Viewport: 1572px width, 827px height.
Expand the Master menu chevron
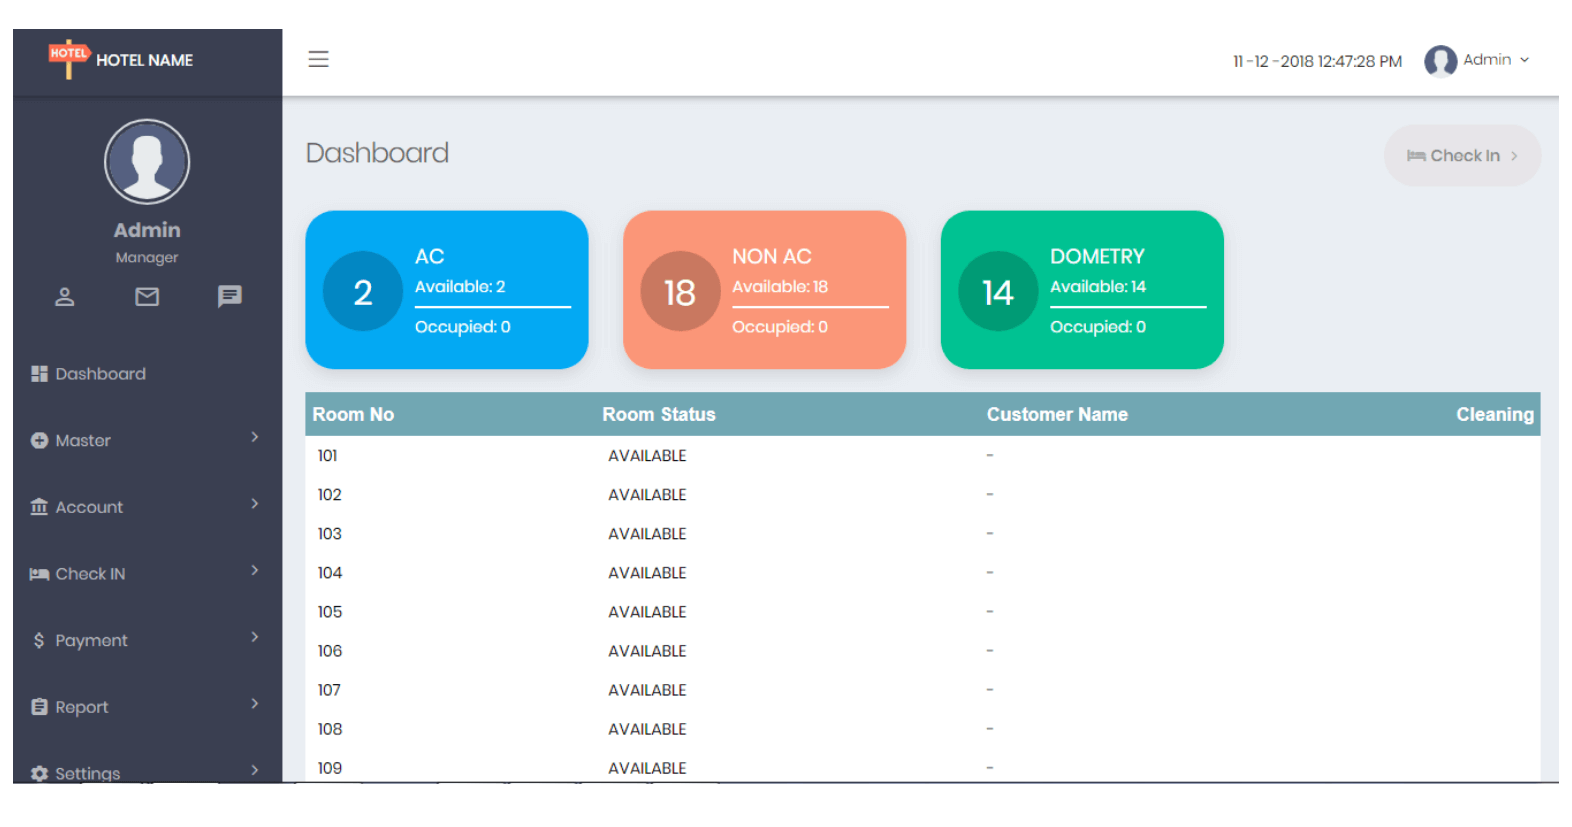pyautogui.click(x=255, y=437)
